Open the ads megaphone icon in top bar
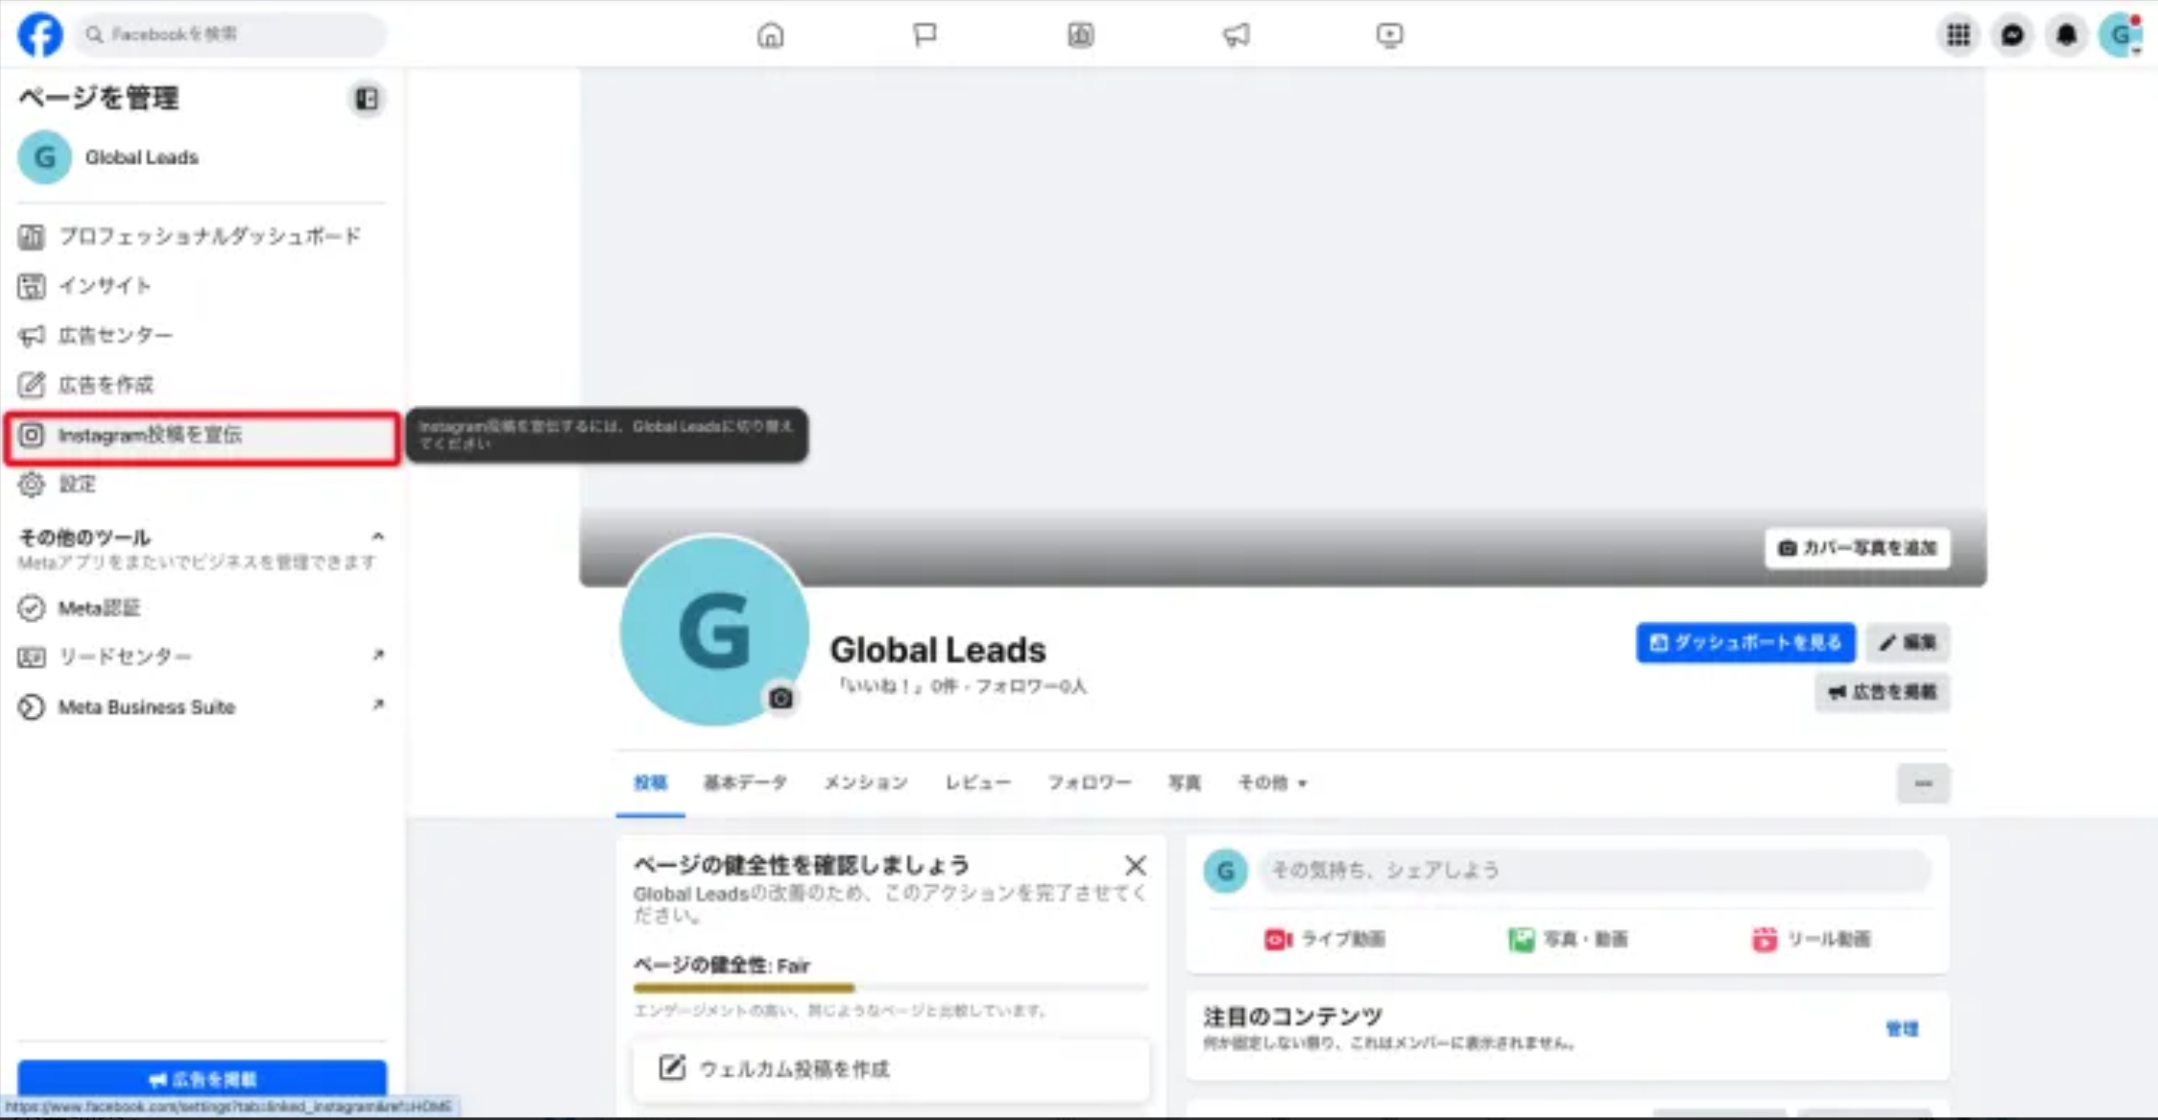 [1236, 35]
